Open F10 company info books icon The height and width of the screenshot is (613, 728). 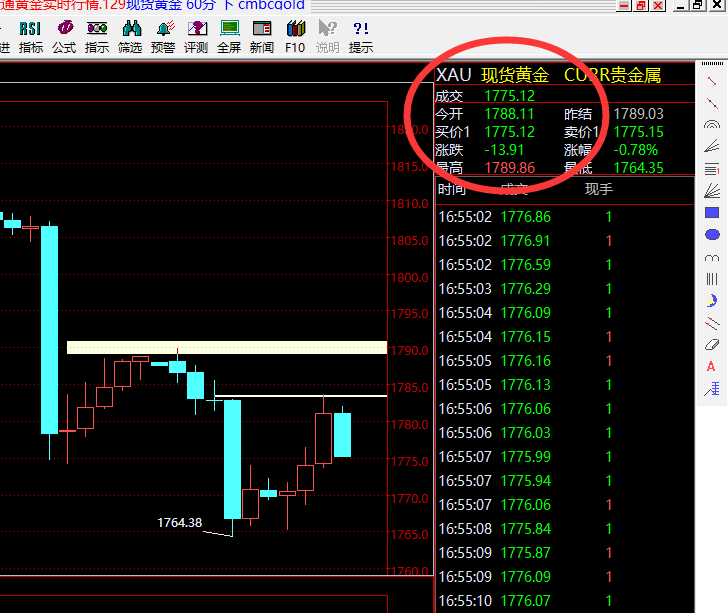tap(295, 36)
